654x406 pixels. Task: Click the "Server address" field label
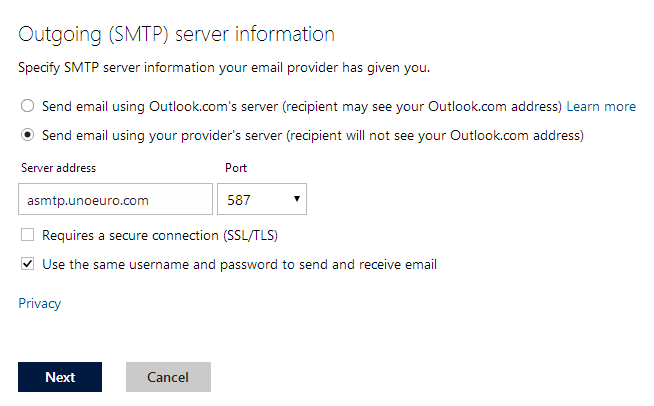click(x=57, y=168)
